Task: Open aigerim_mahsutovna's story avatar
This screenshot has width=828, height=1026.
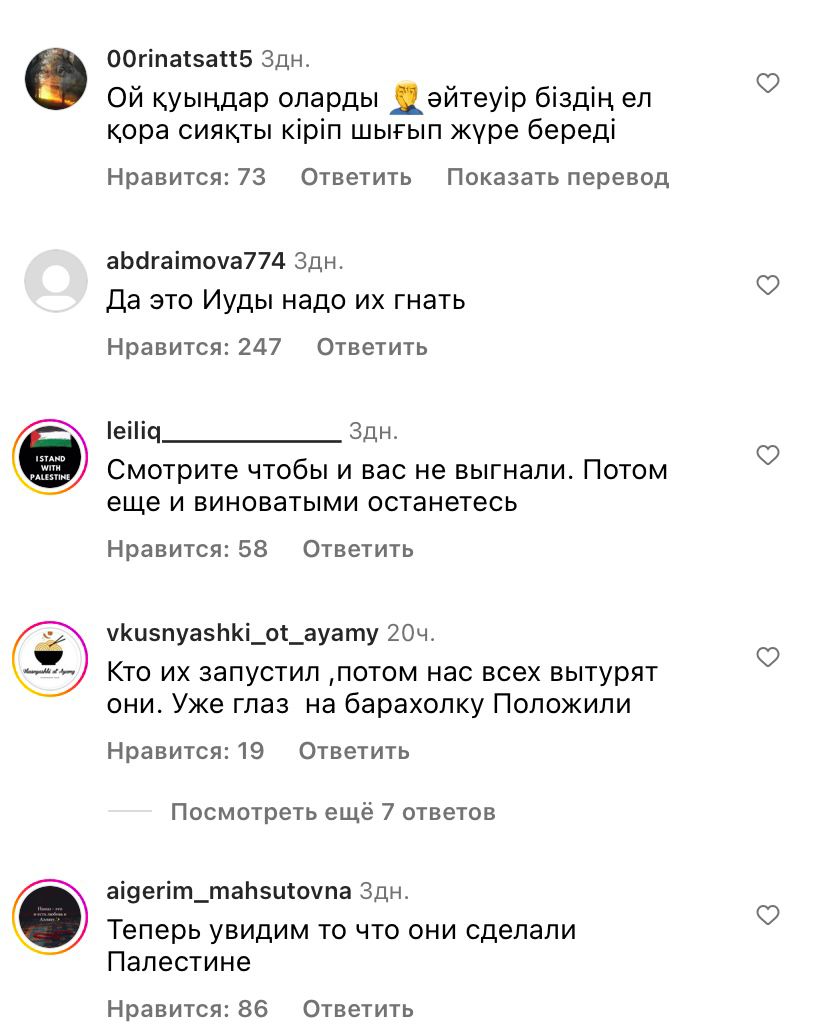Action: pos(50,916)
